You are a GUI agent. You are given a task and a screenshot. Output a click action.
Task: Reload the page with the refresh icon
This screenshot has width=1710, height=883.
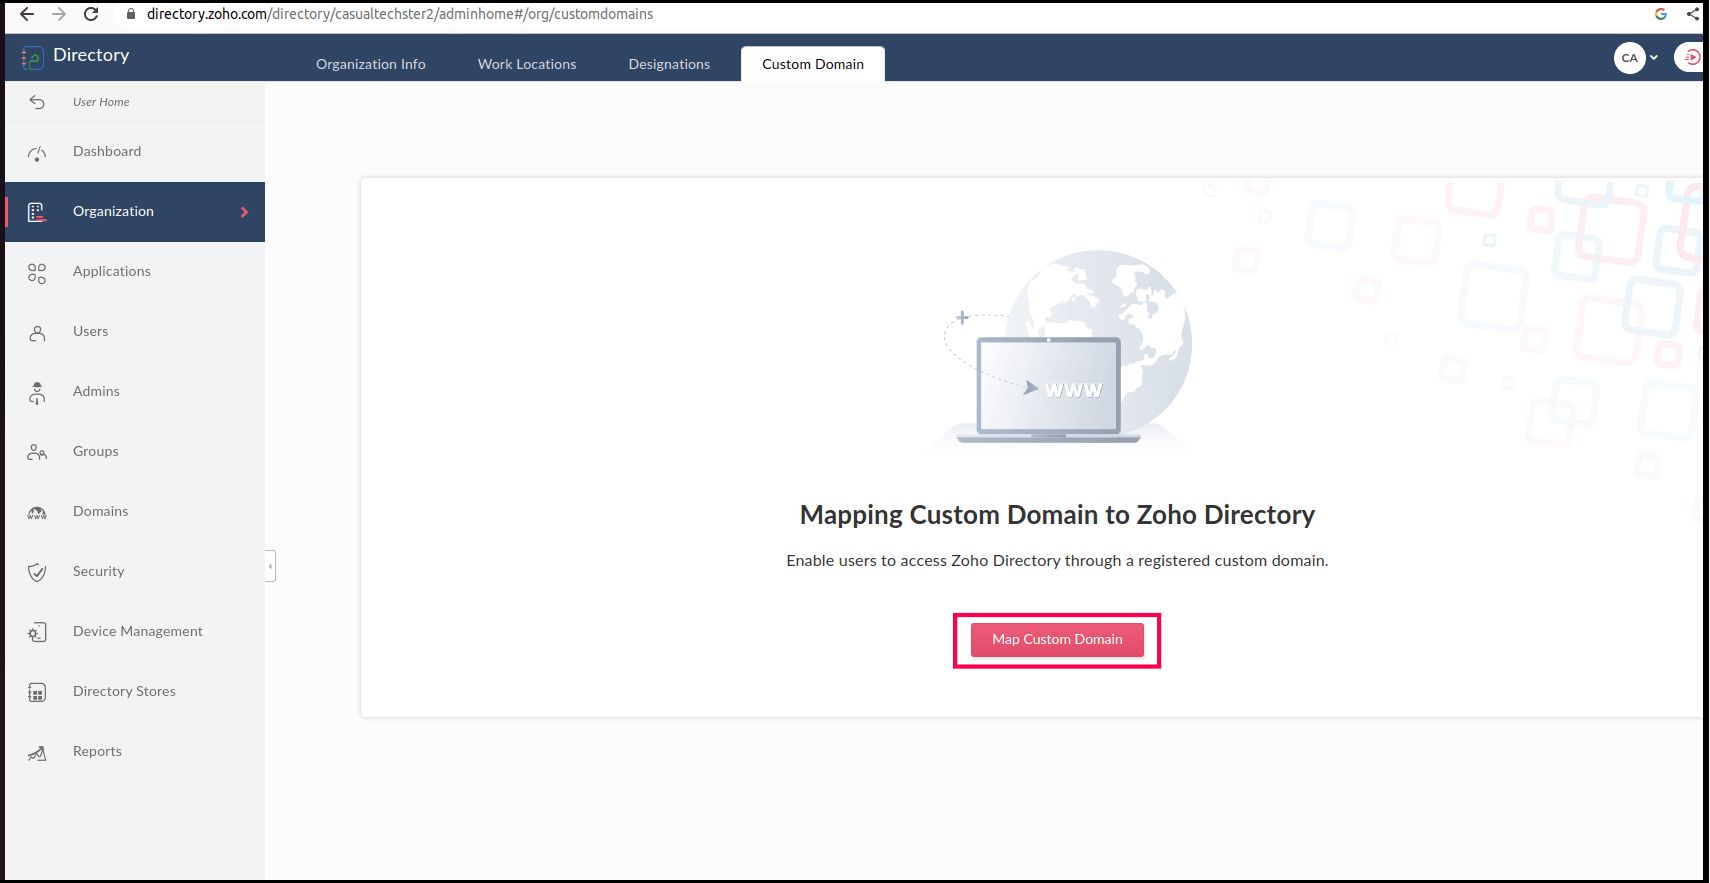[91, 14]
